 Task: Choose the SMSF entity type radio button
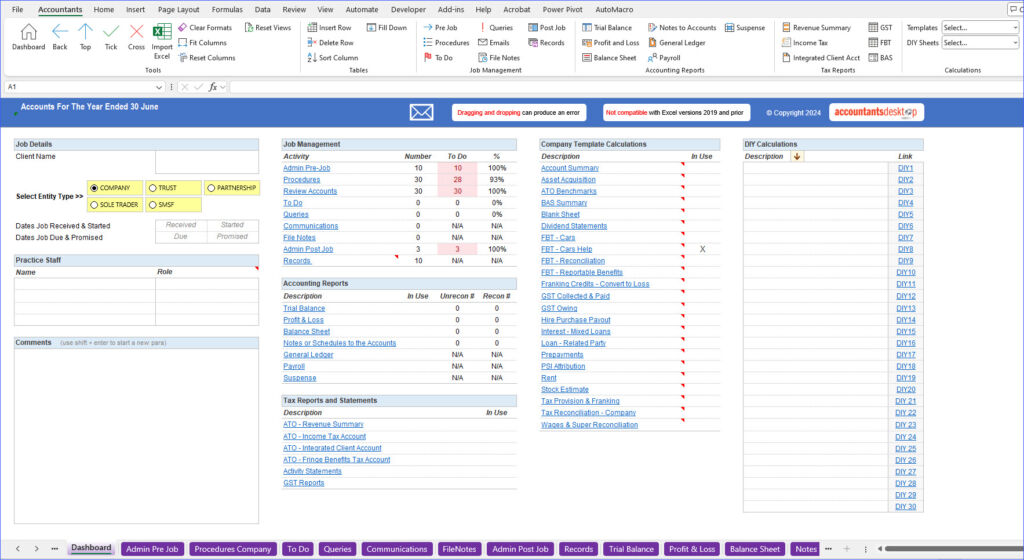pos(152,205)
